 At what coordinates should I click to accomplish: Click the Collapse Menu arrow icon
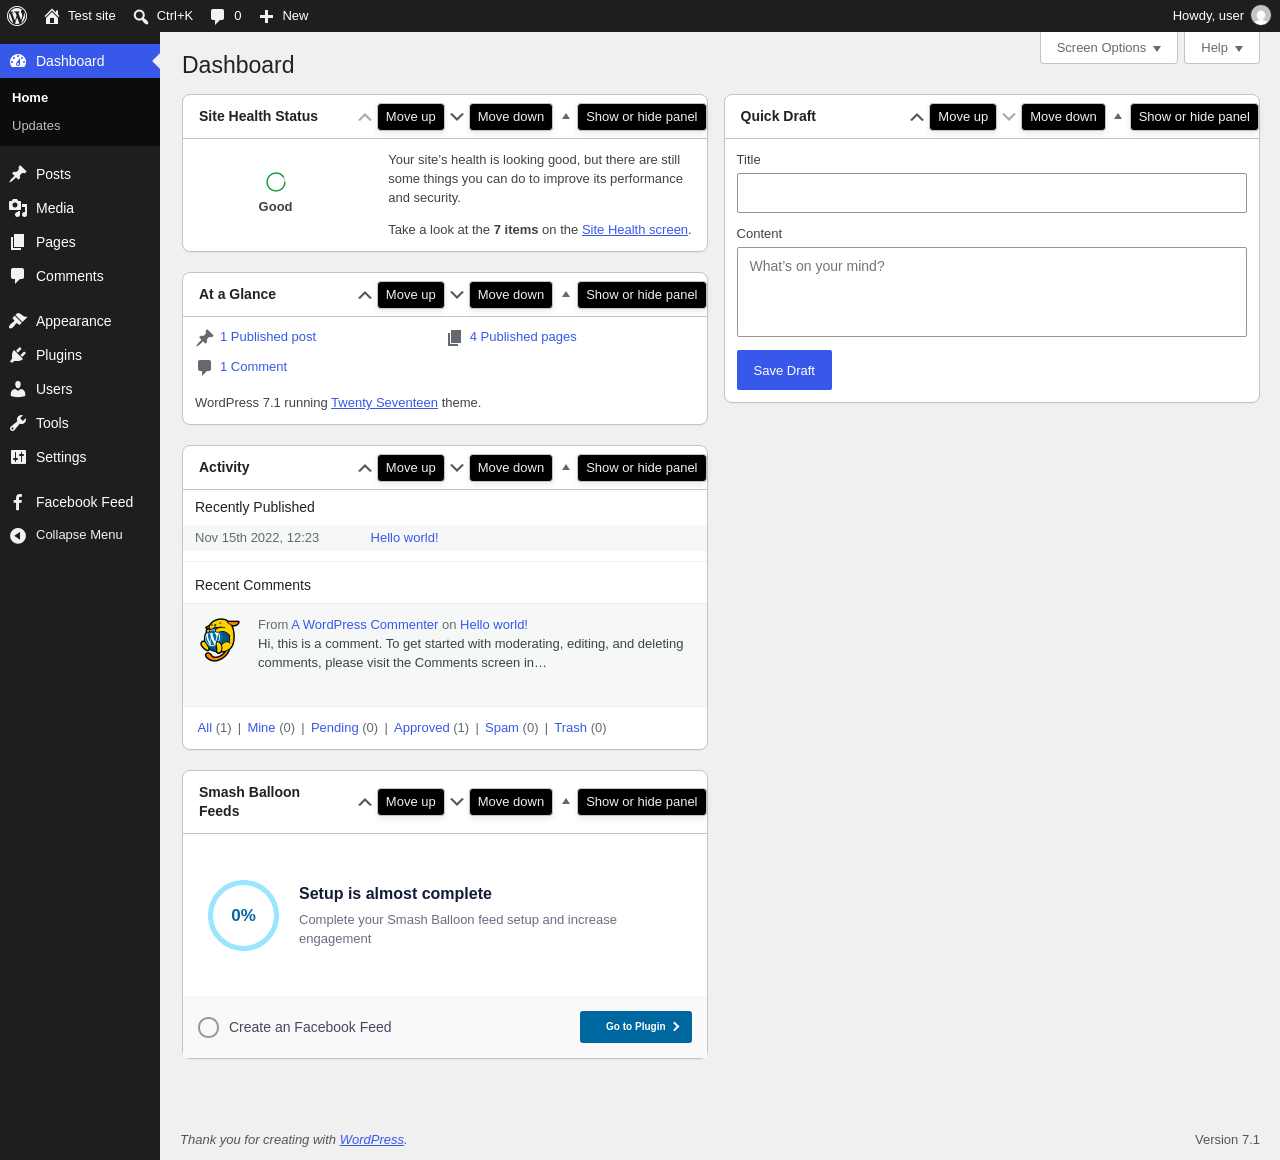(18, 536)
